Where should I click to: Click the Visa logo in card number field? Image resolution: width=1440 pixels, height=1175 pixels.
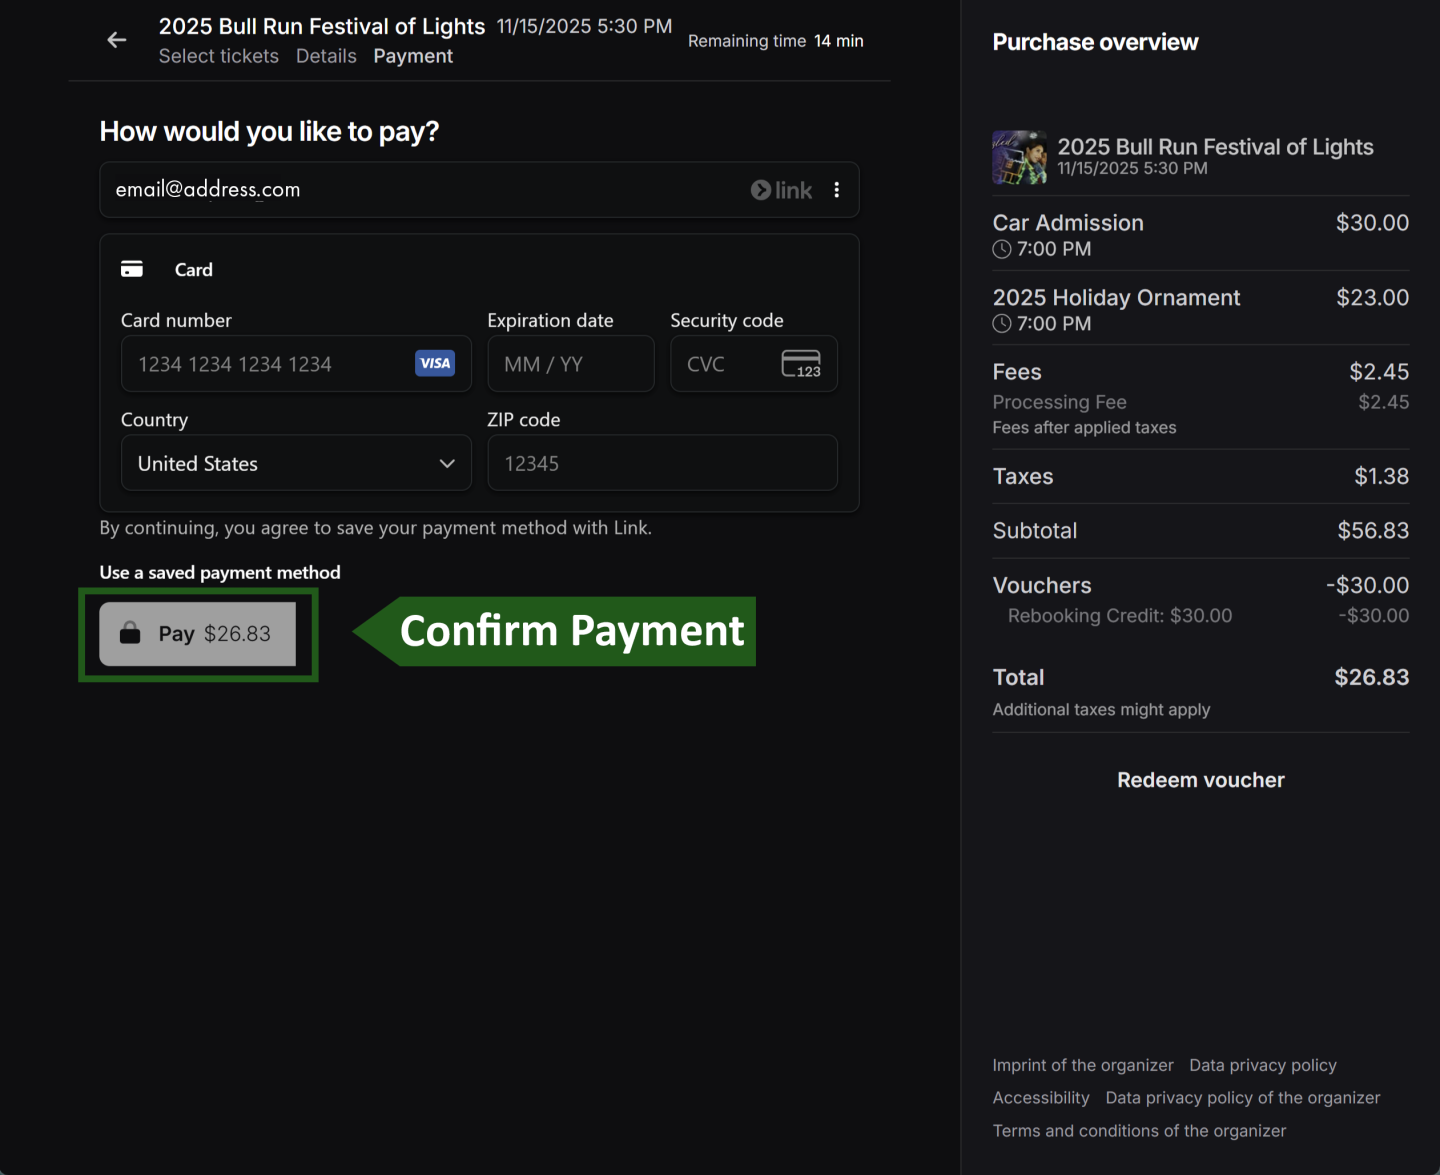pos(434,363)
